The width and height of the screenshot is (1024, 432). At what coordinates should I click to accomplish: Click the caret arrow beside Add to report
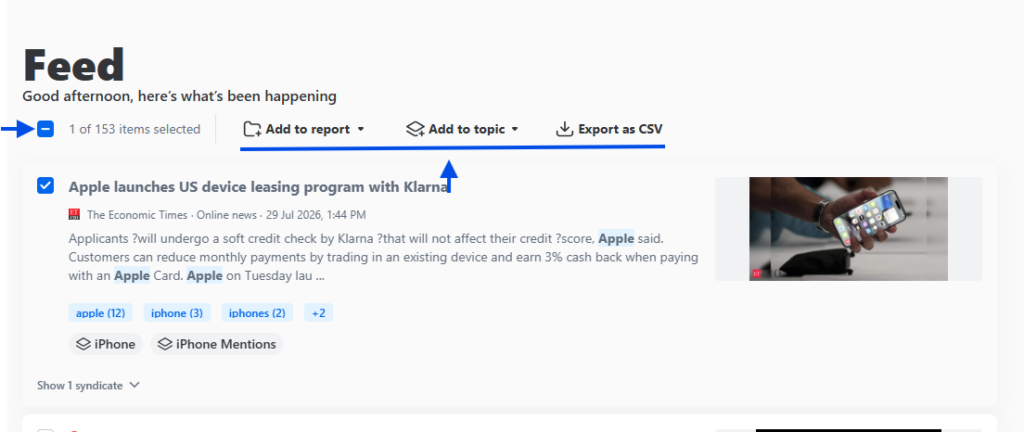[x=360, y=129]
